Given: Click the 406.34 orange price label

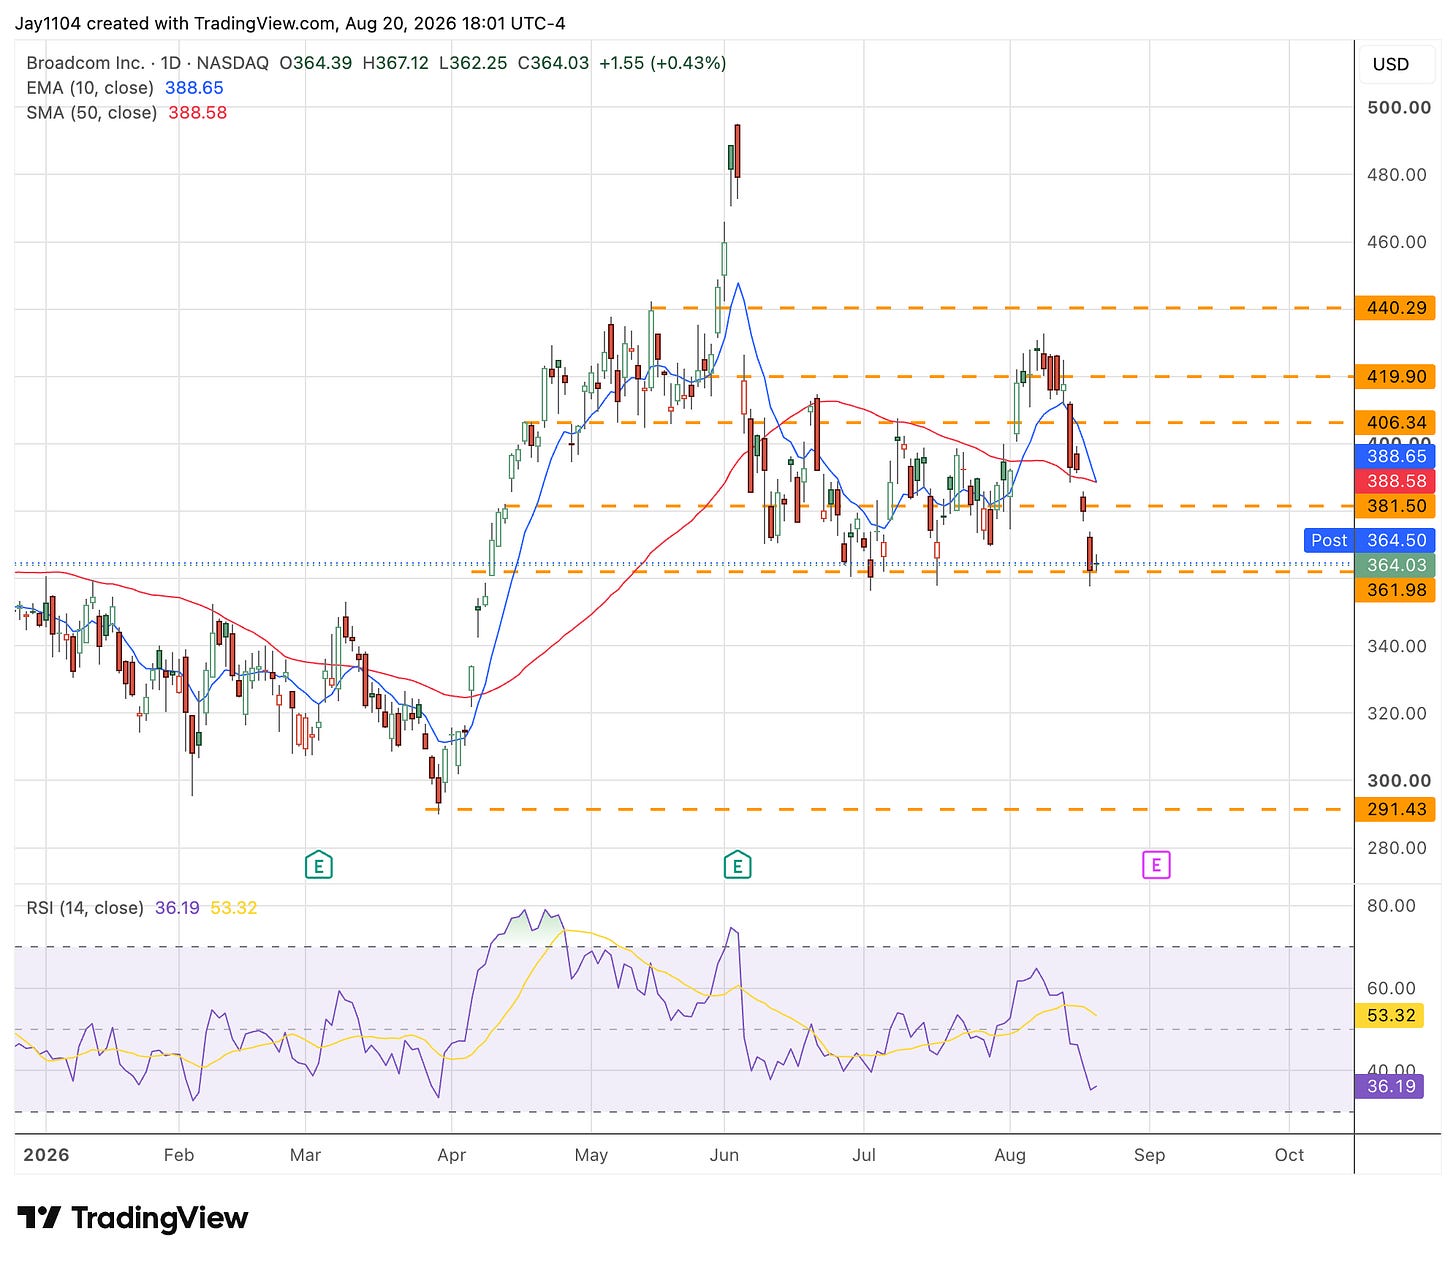Looking at the screenshot, I should click(1395, 423).
